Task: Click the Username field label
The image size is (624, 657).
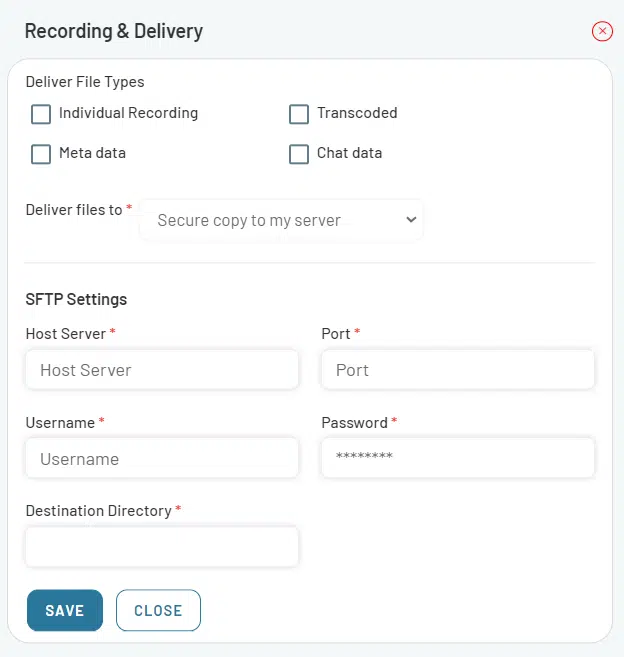Action: click(60, 423)
